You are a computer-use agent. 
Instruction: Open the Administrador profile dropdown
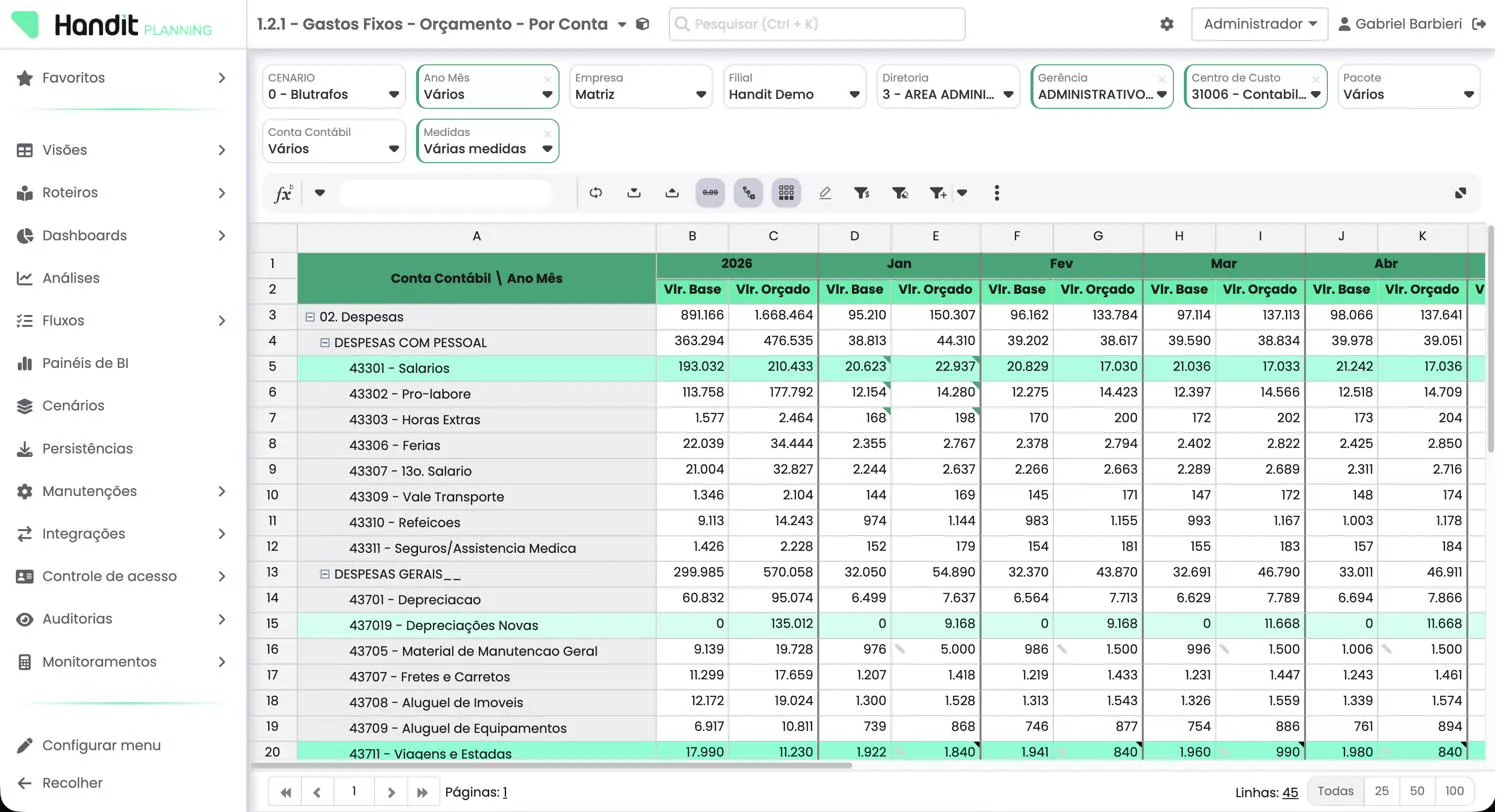(x=1259, y=24)
